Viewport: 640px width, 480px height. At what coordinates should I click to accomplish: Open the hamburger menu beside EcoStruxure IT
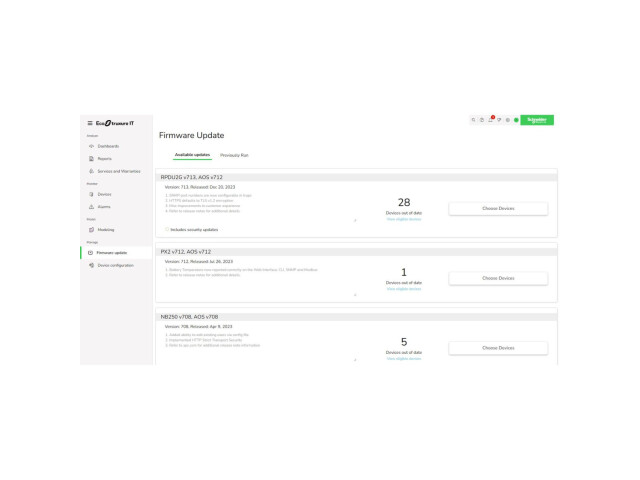pyautogui.click(x=90, y=123)
